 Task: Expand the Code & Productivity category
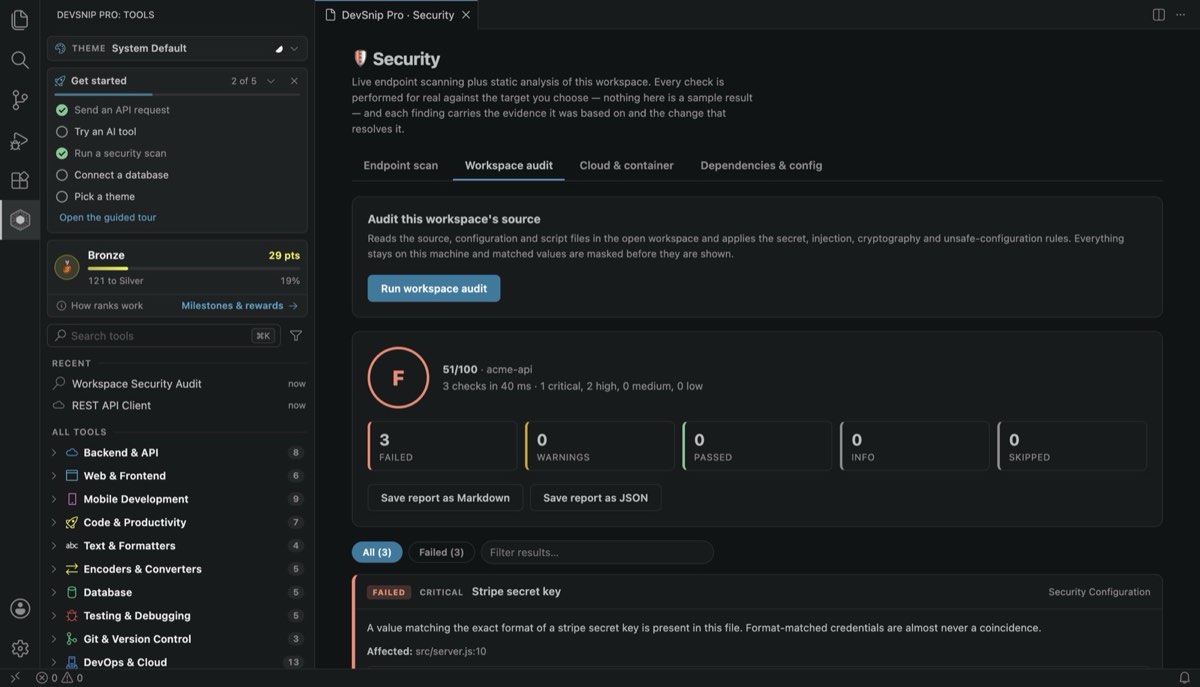pos(54,522)
